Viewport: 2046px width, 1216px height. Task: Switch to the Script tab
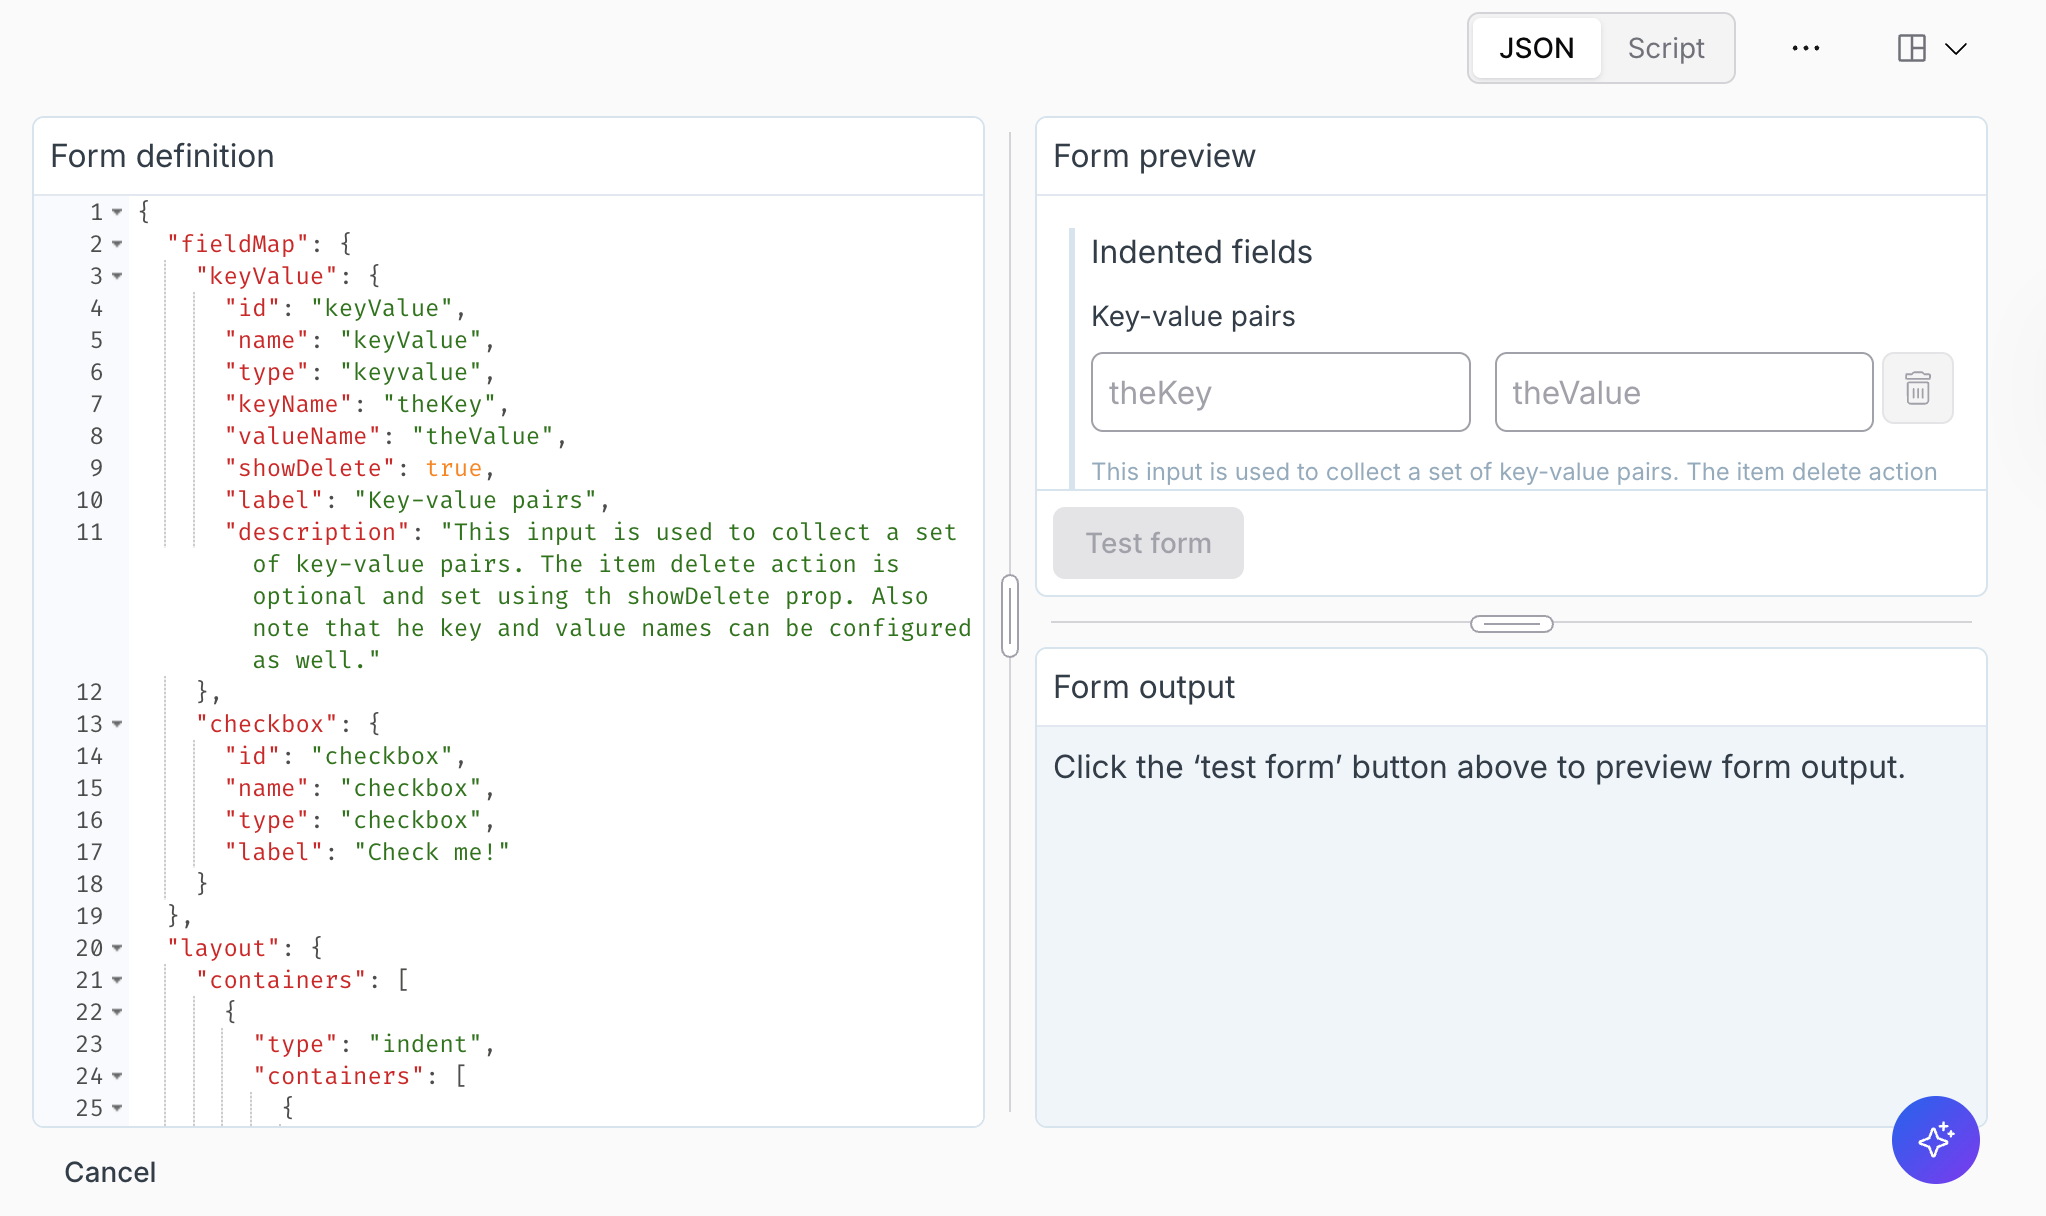click(1666, 48)
